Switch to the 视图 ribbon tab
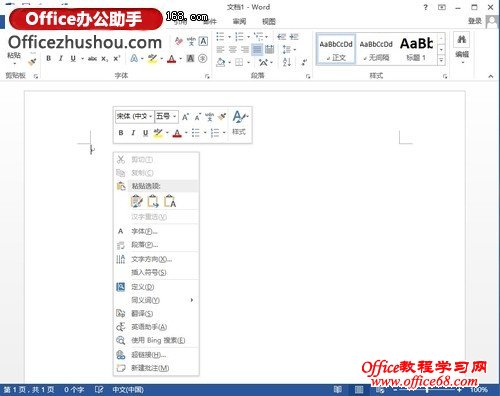The image size is (500, 396). [269, 22]
